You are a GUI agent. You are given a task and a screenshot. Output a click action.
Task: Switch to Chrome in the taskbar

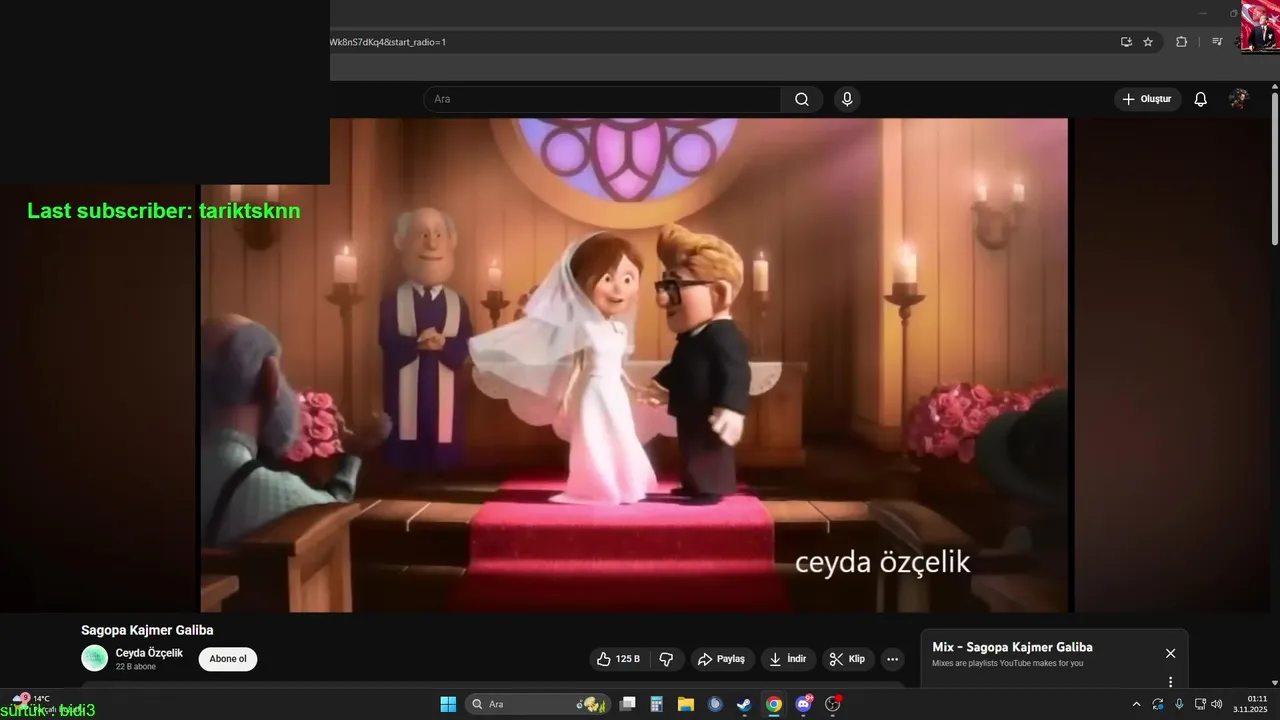774,704
